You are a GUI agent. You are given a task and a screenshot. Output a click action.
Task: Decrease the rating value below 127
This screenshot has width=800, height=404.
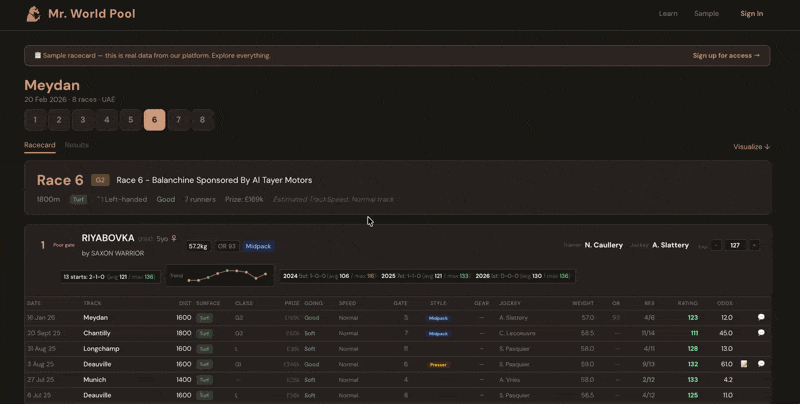point(716,245)
